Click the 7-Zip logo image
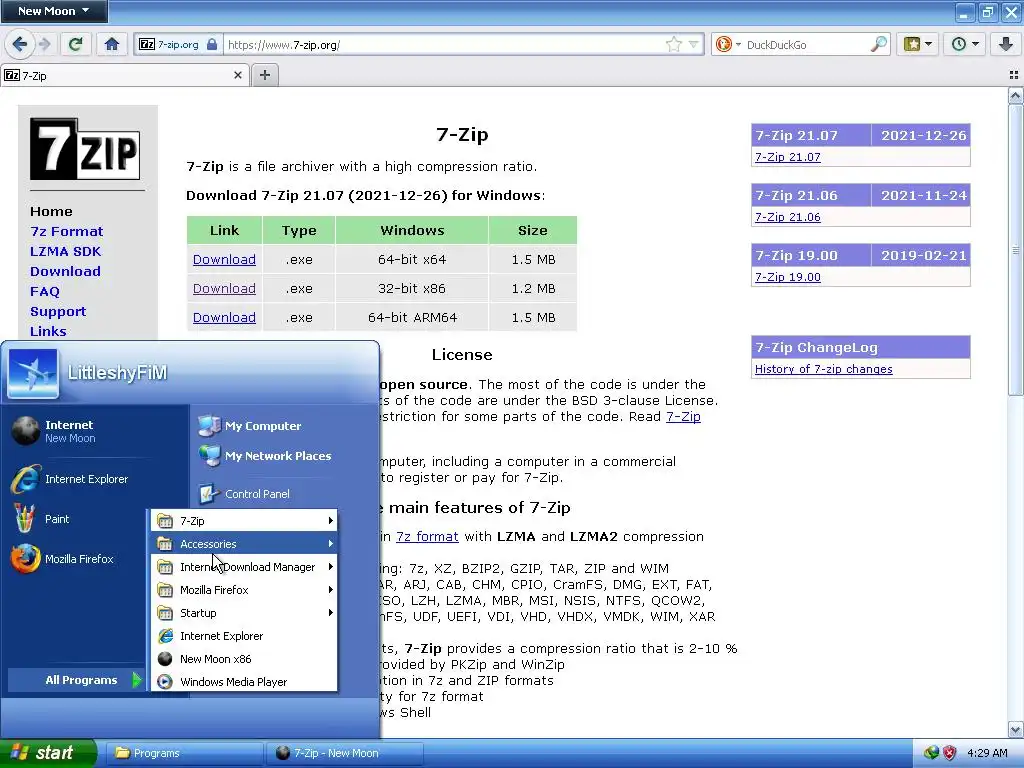The image size is (1024, 768). point(85,149)
